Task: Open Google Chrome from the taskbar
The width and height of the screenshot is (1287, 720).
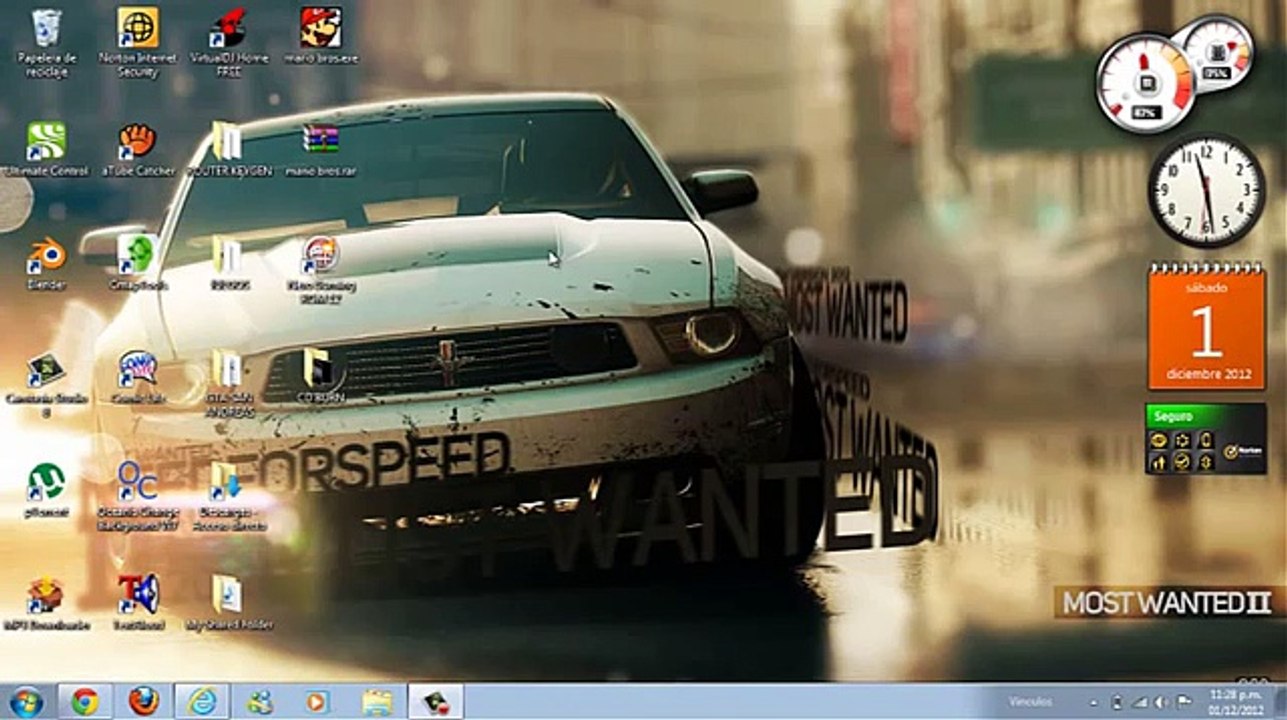Action: pos(85,702)
